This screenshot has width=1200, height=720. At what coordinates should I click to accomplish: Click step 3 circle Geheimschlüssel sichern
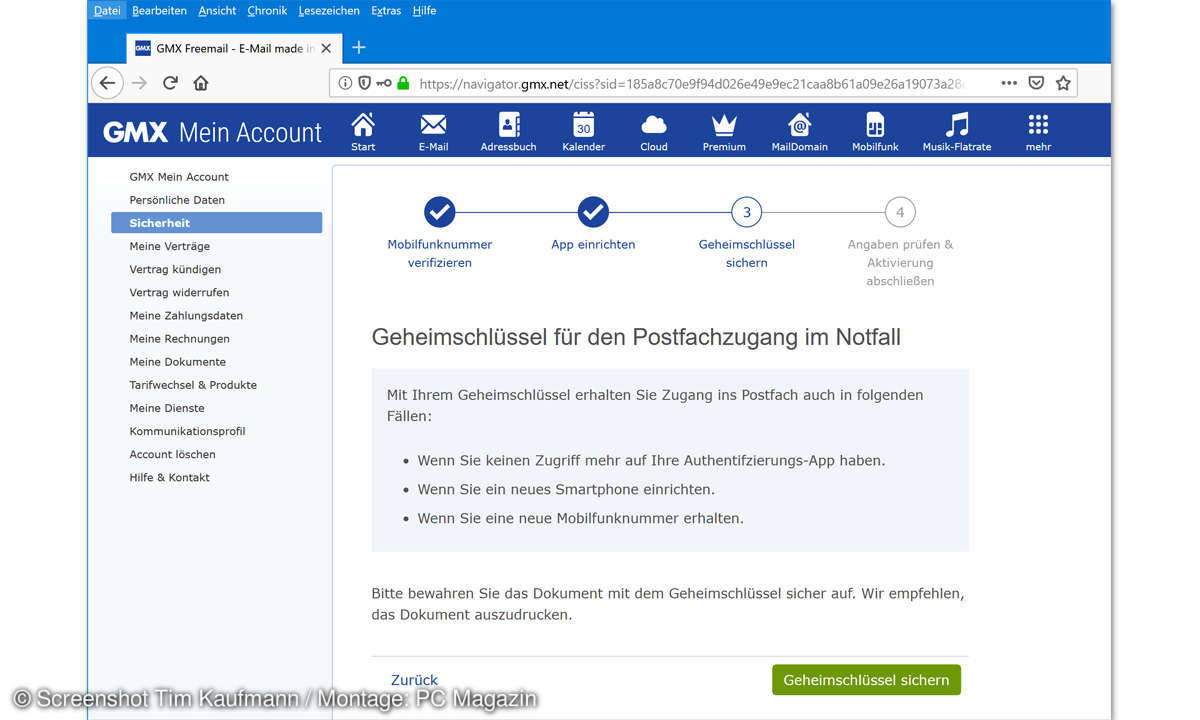coord(747,212)
